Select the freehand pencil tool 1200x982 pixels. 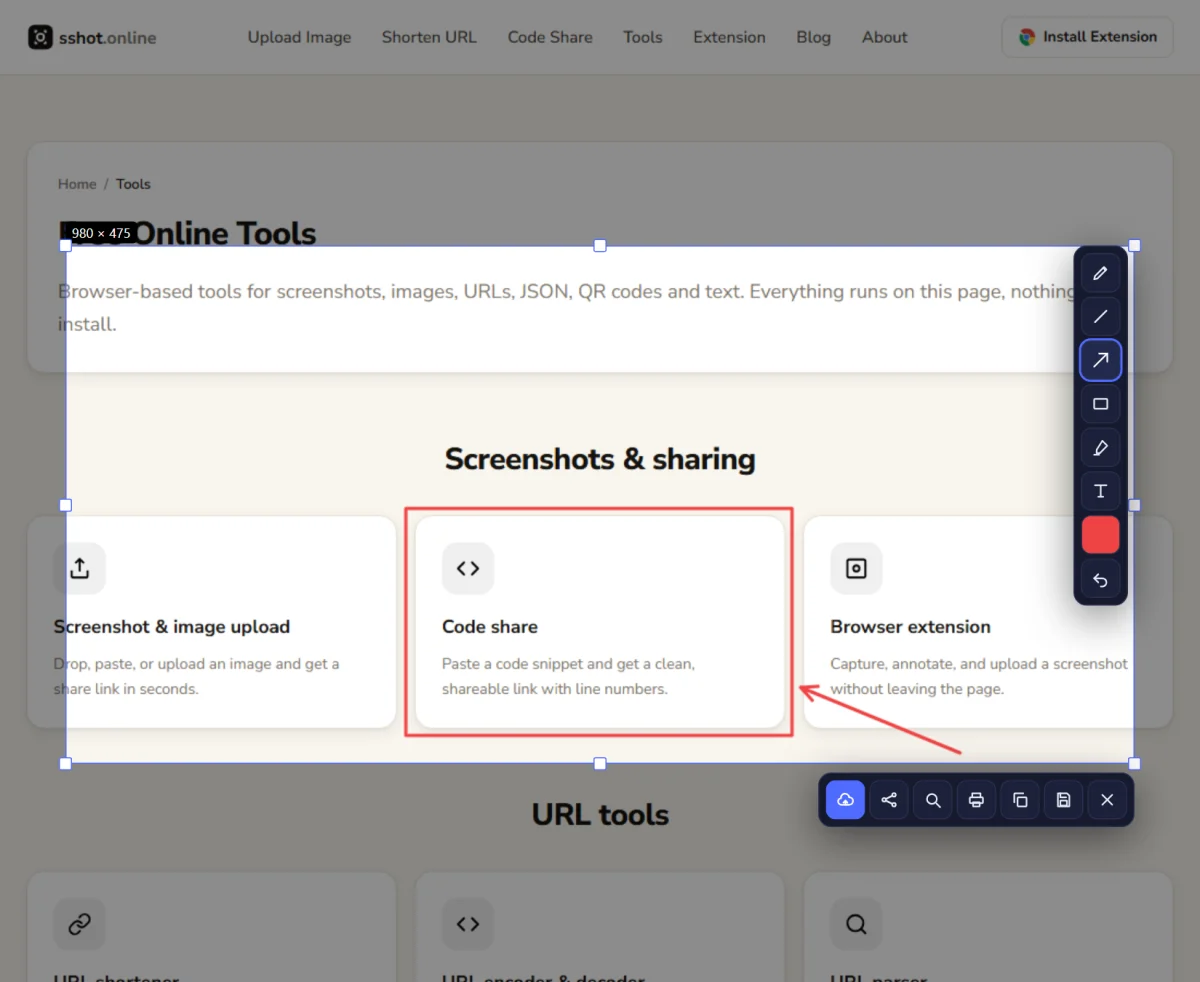(1100, 273)
